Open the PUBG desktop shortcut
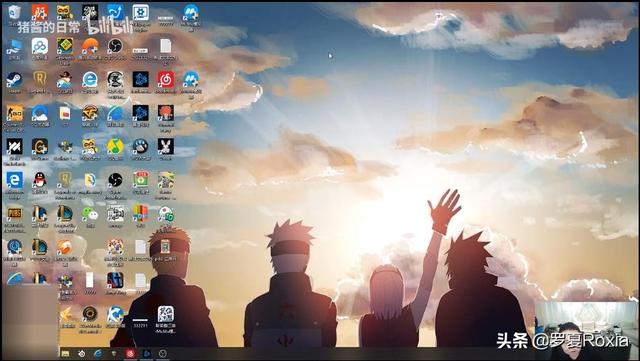Viewport: 640px width, 361px height. click(x=14, y=214)
